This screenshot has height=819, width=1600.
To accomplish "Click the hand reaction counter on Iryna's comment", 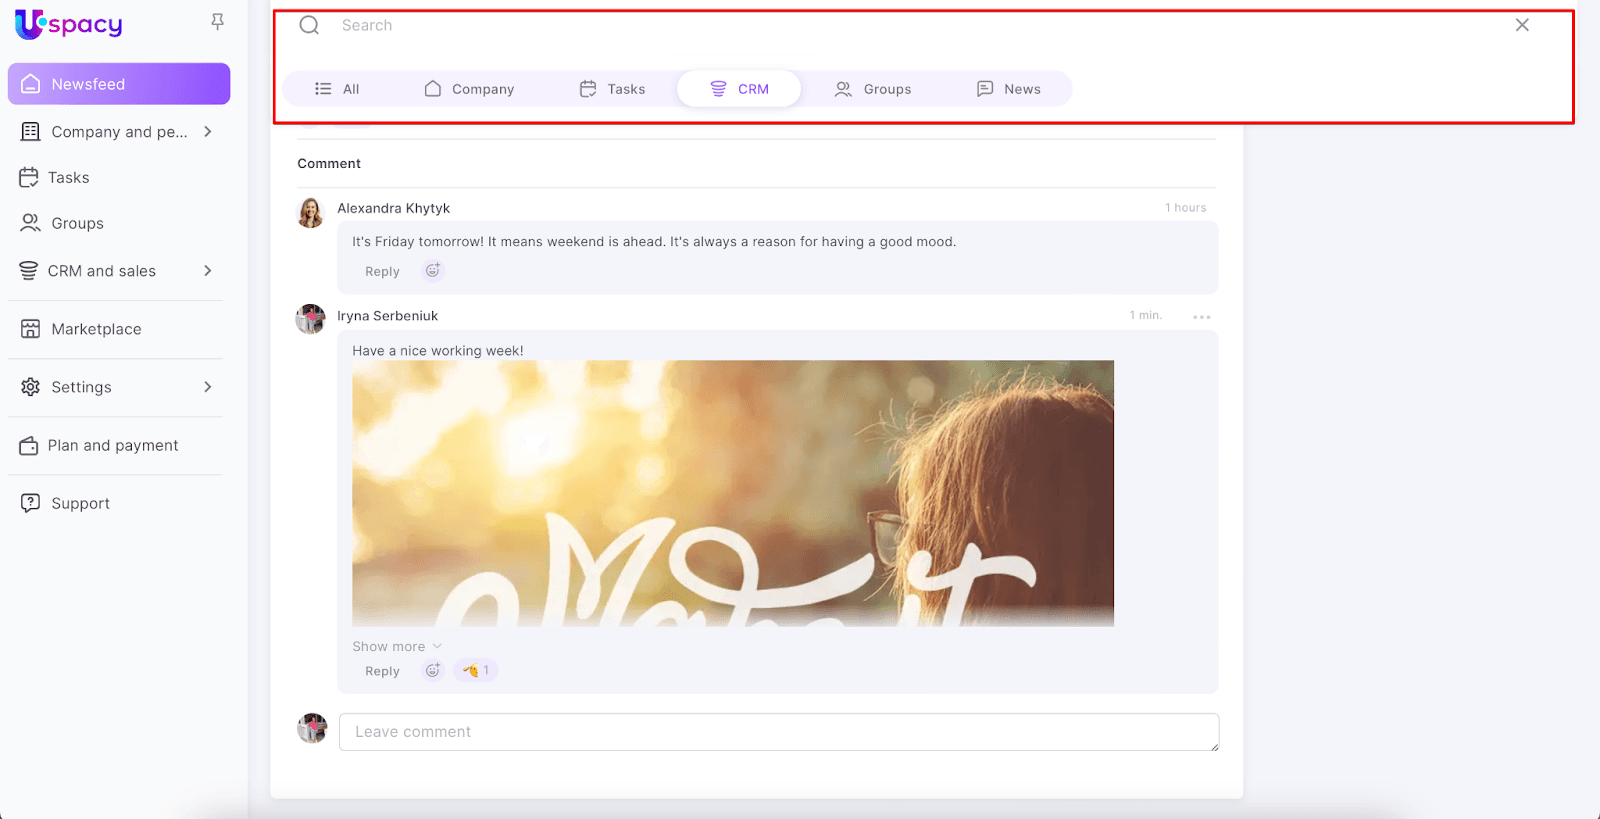I will coord(476,670).
